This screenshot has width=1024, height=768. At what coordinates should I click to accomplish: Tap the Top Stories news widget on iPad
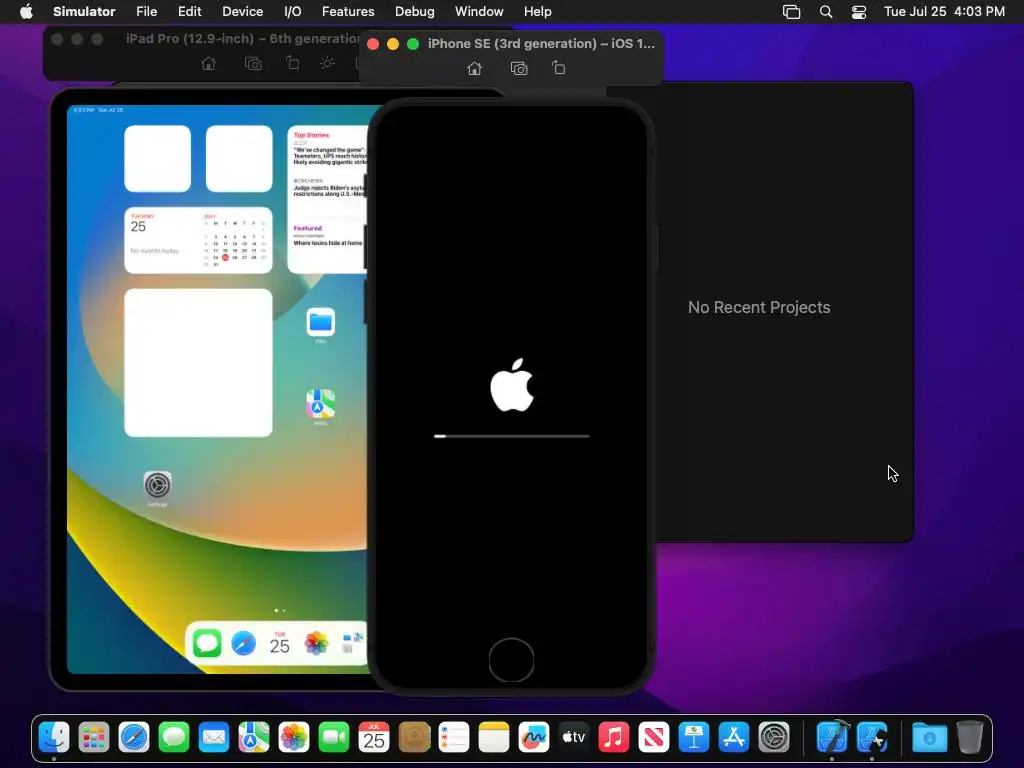[328, 199]
